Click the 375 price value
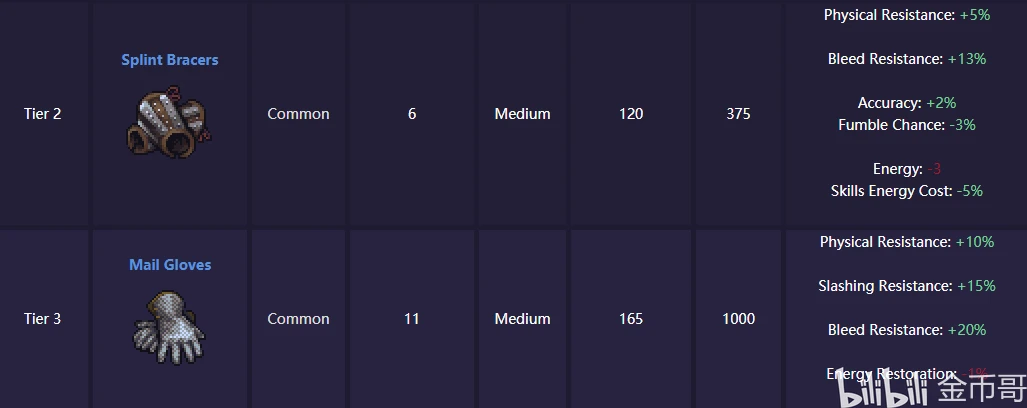The height and width of the screenshot is (408, 1027). click(x=738, y=114)
